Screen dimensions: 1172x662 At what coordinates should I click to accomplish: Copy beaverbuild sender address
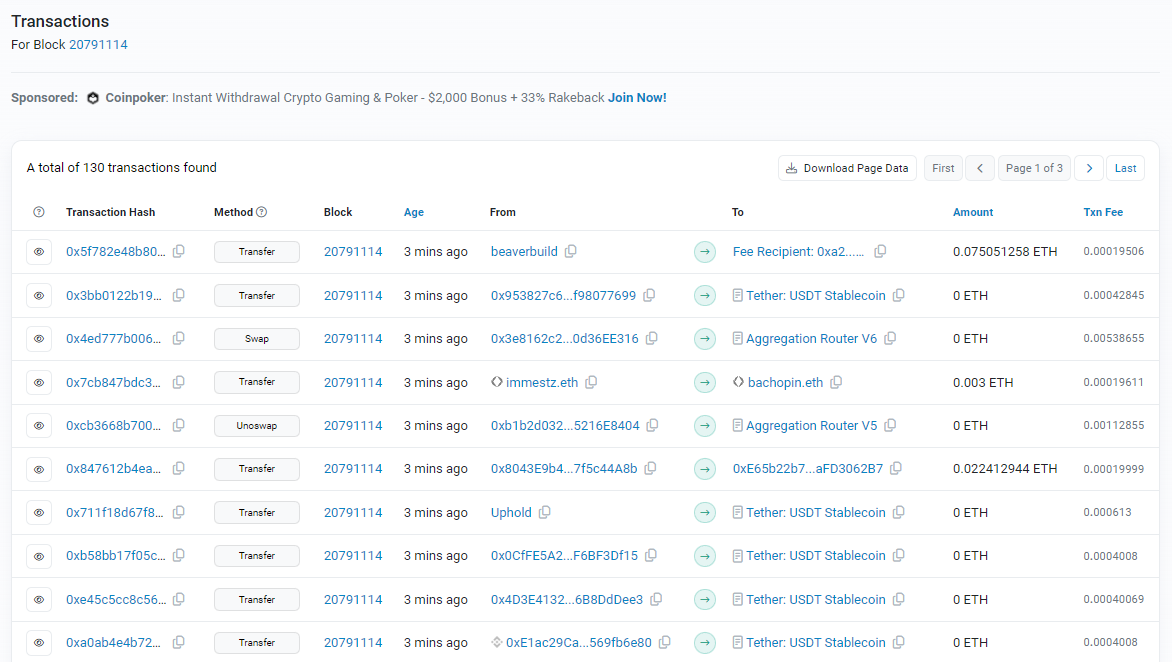tap(570, 251)
